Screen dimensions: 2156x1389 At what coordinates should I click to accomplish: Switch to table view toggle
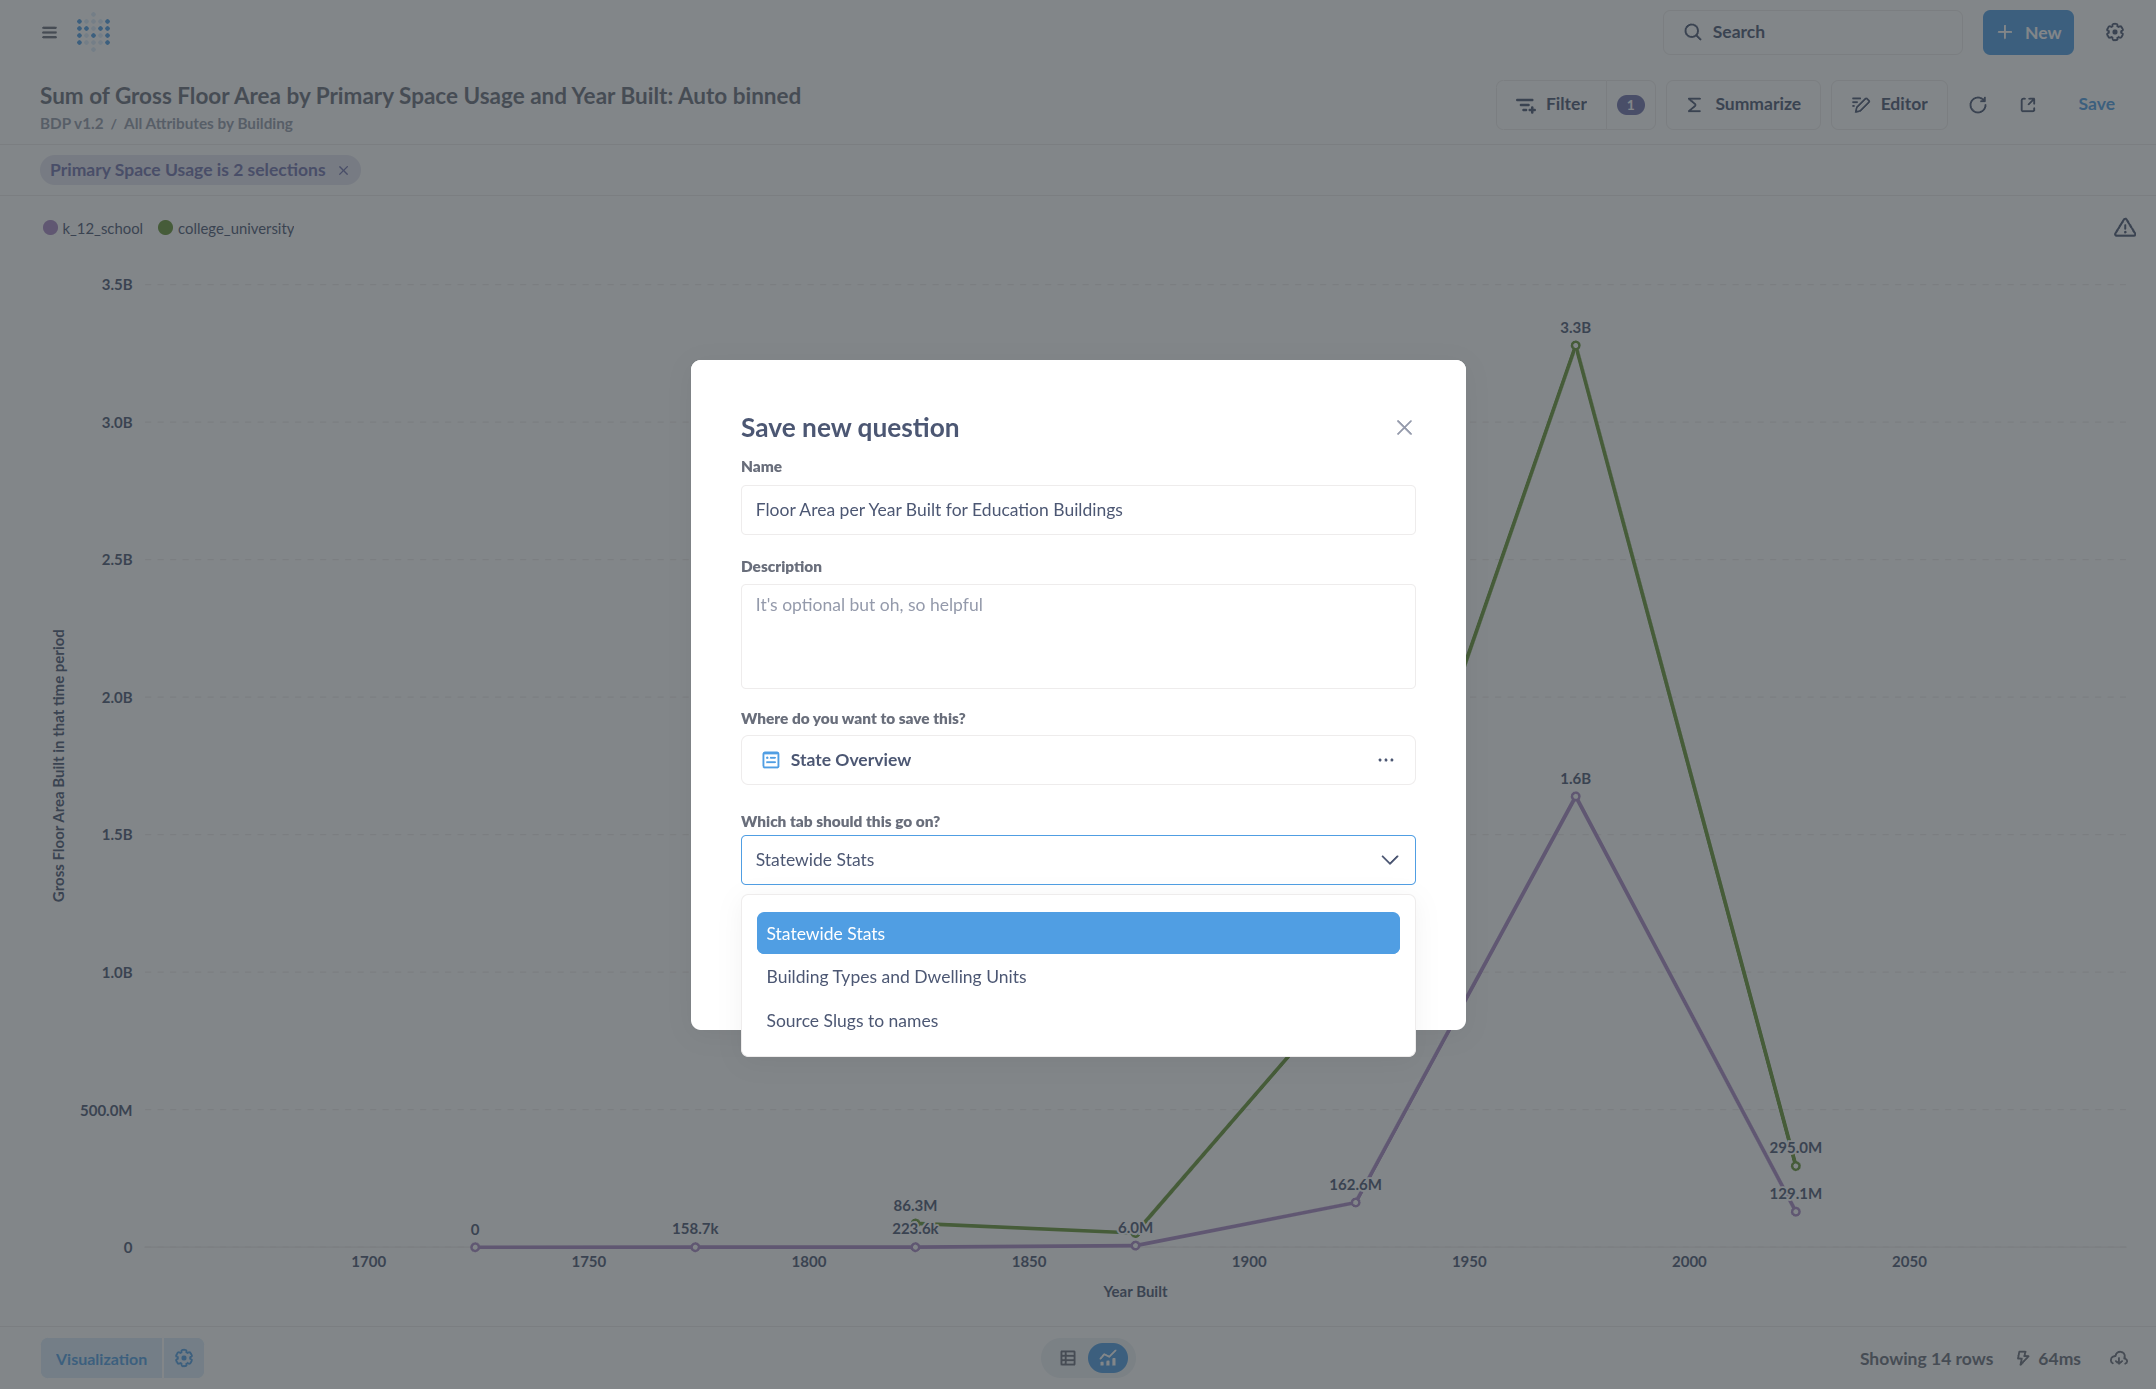[x=1068, y=1358]
